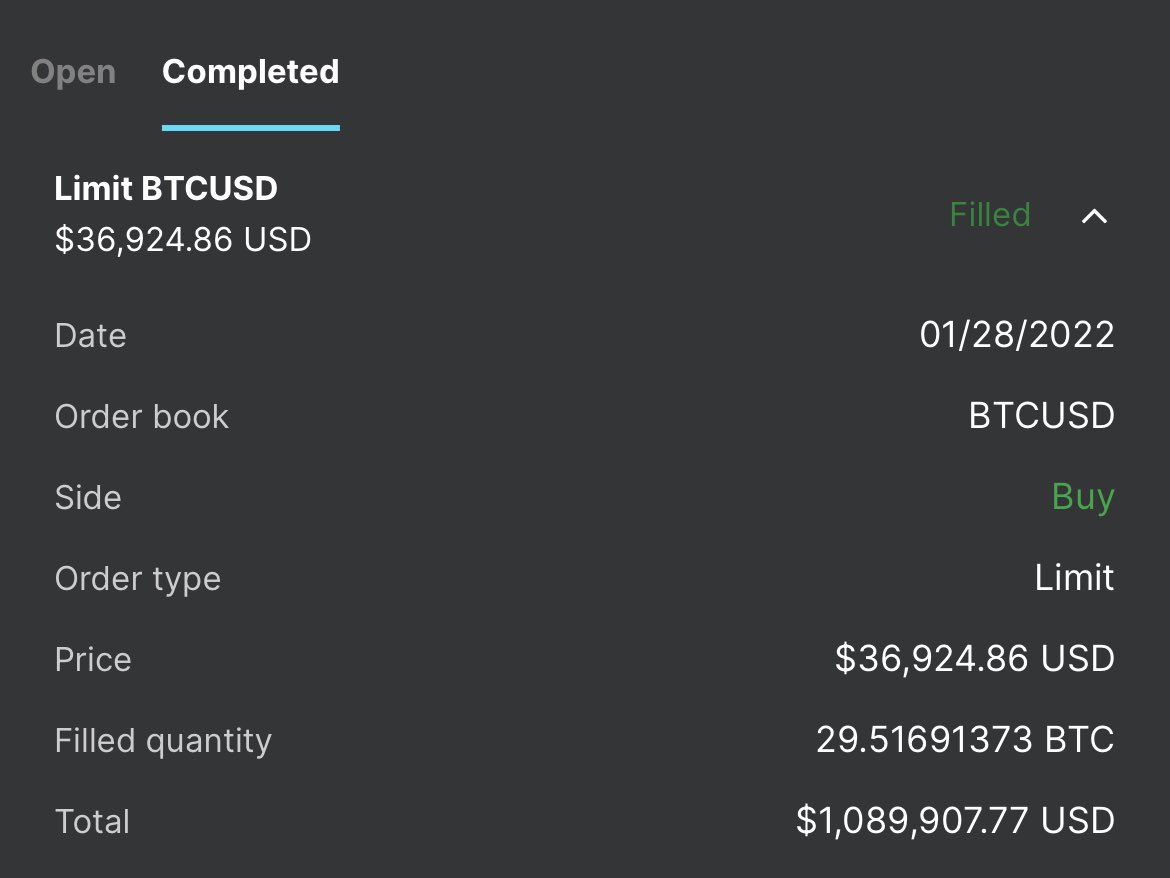Switch to the Open orders tab
The width and height of the screenshot is (1170, 878).
pos(73,72)
